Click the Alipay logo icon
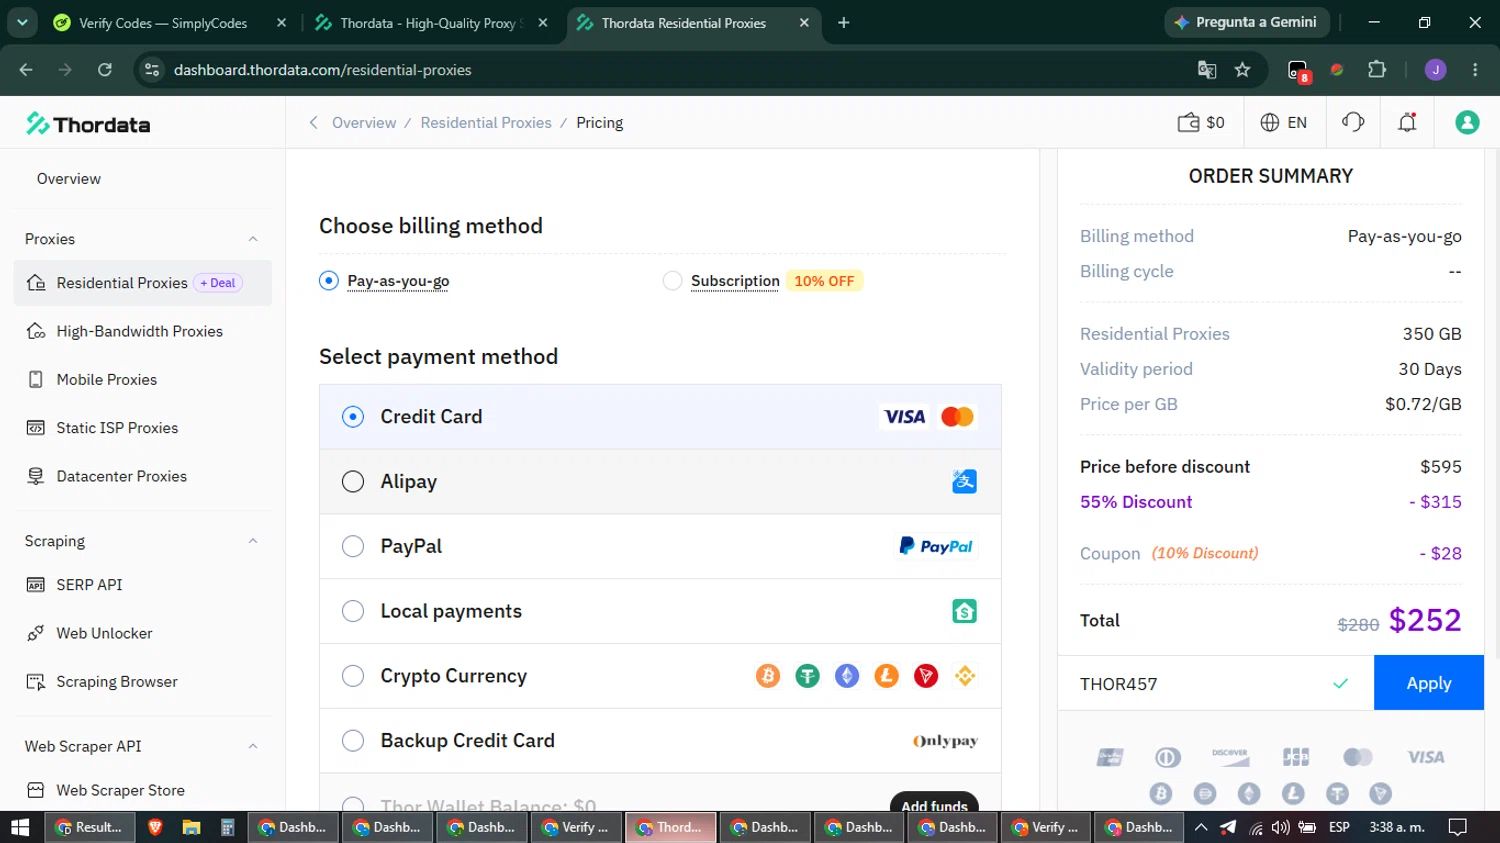 point(964,482)
